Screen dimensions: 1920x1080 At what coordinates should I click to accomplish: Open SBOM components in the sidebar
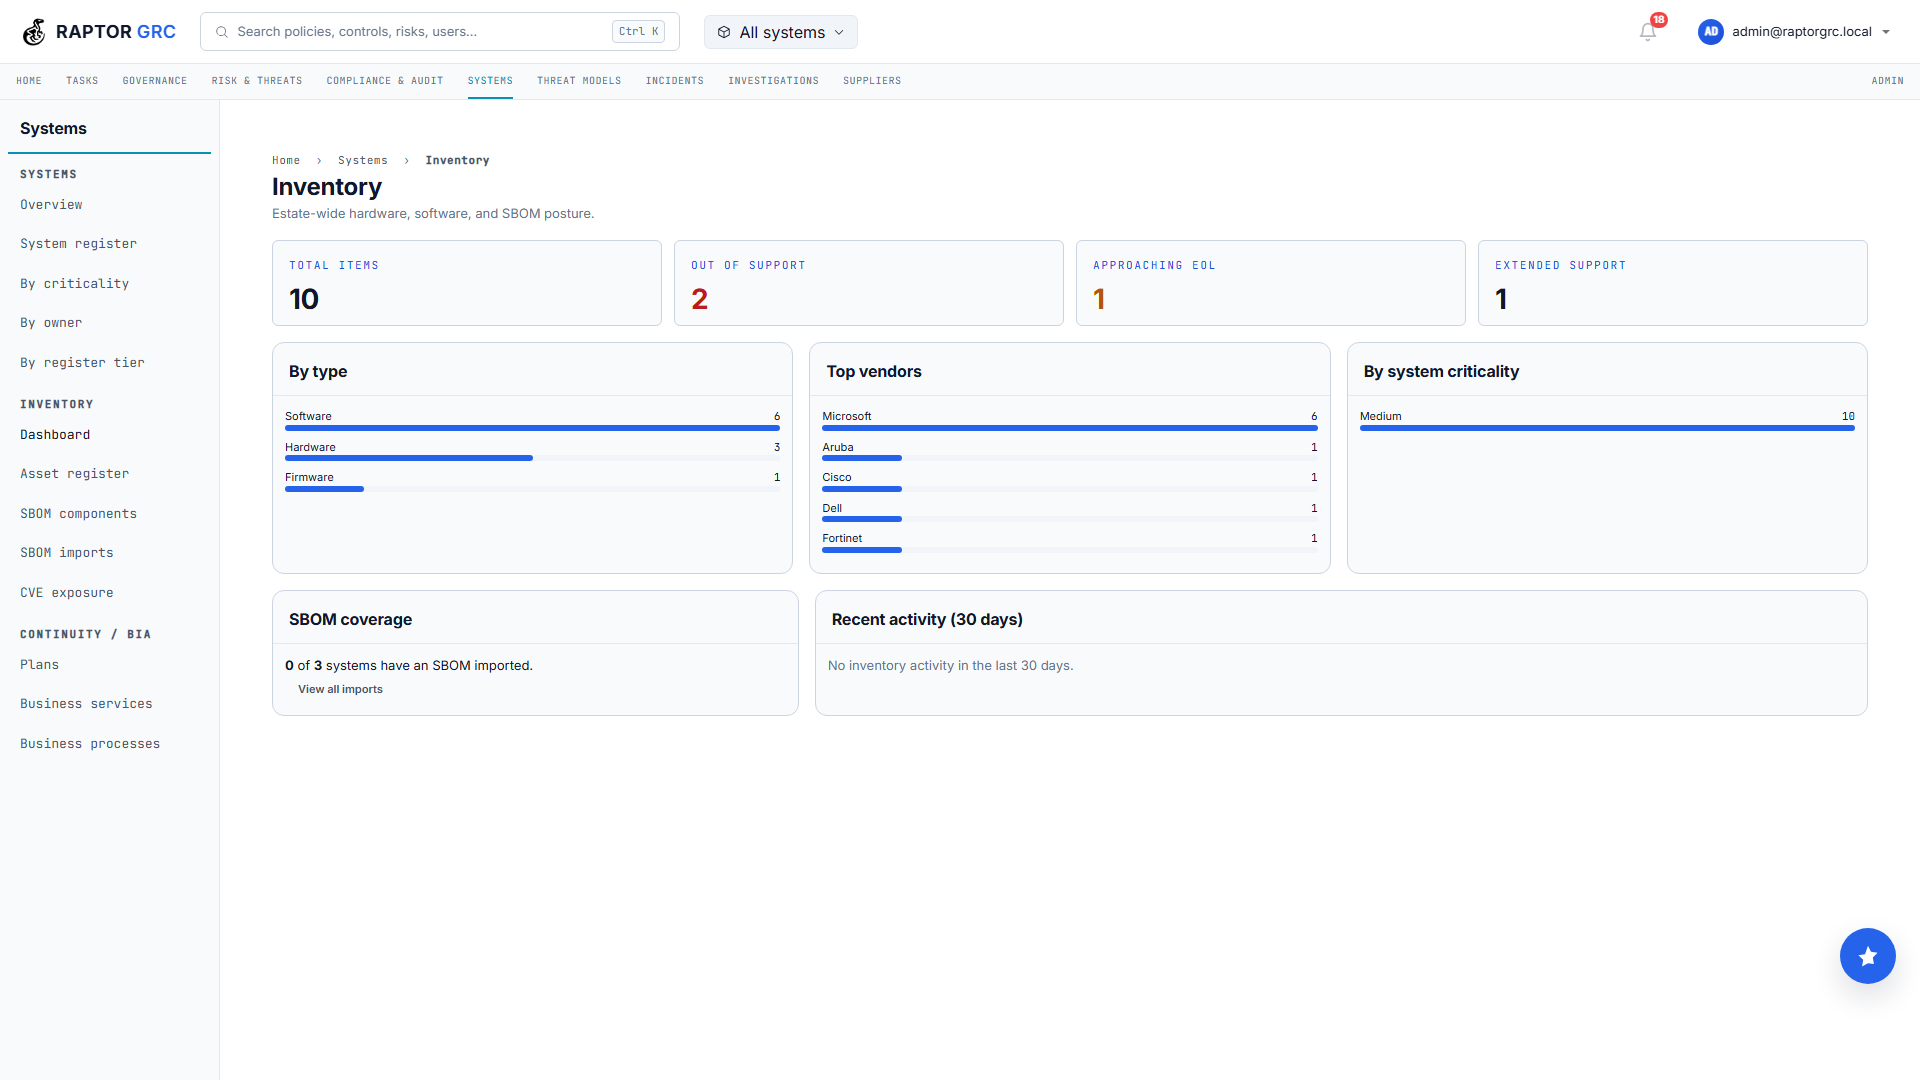pos(78,514)
